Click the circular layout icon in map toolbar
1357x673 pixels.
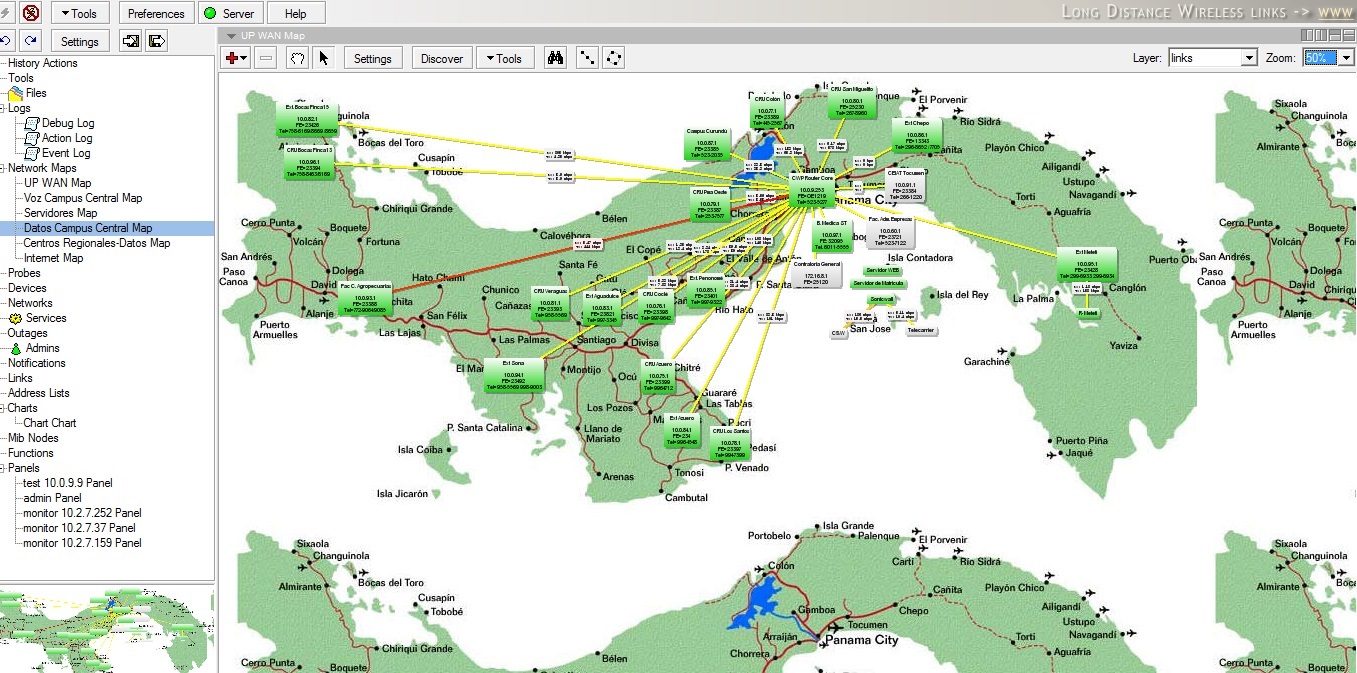614,58
